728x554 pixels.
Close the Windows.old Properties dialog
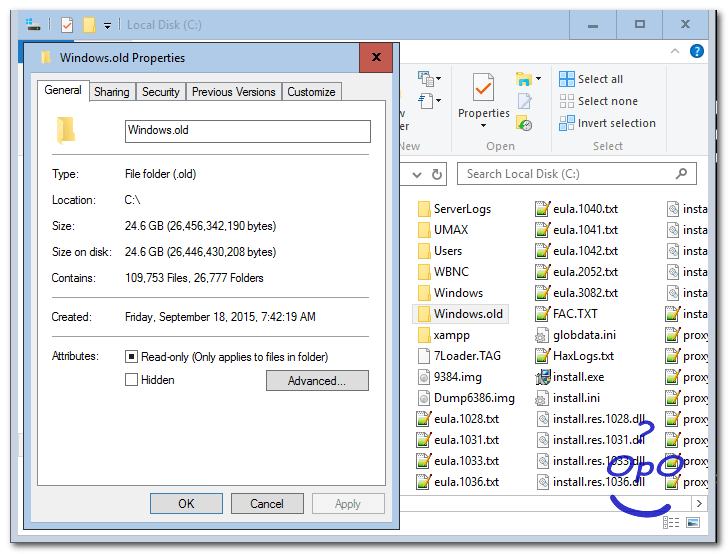tap(376, 58)
